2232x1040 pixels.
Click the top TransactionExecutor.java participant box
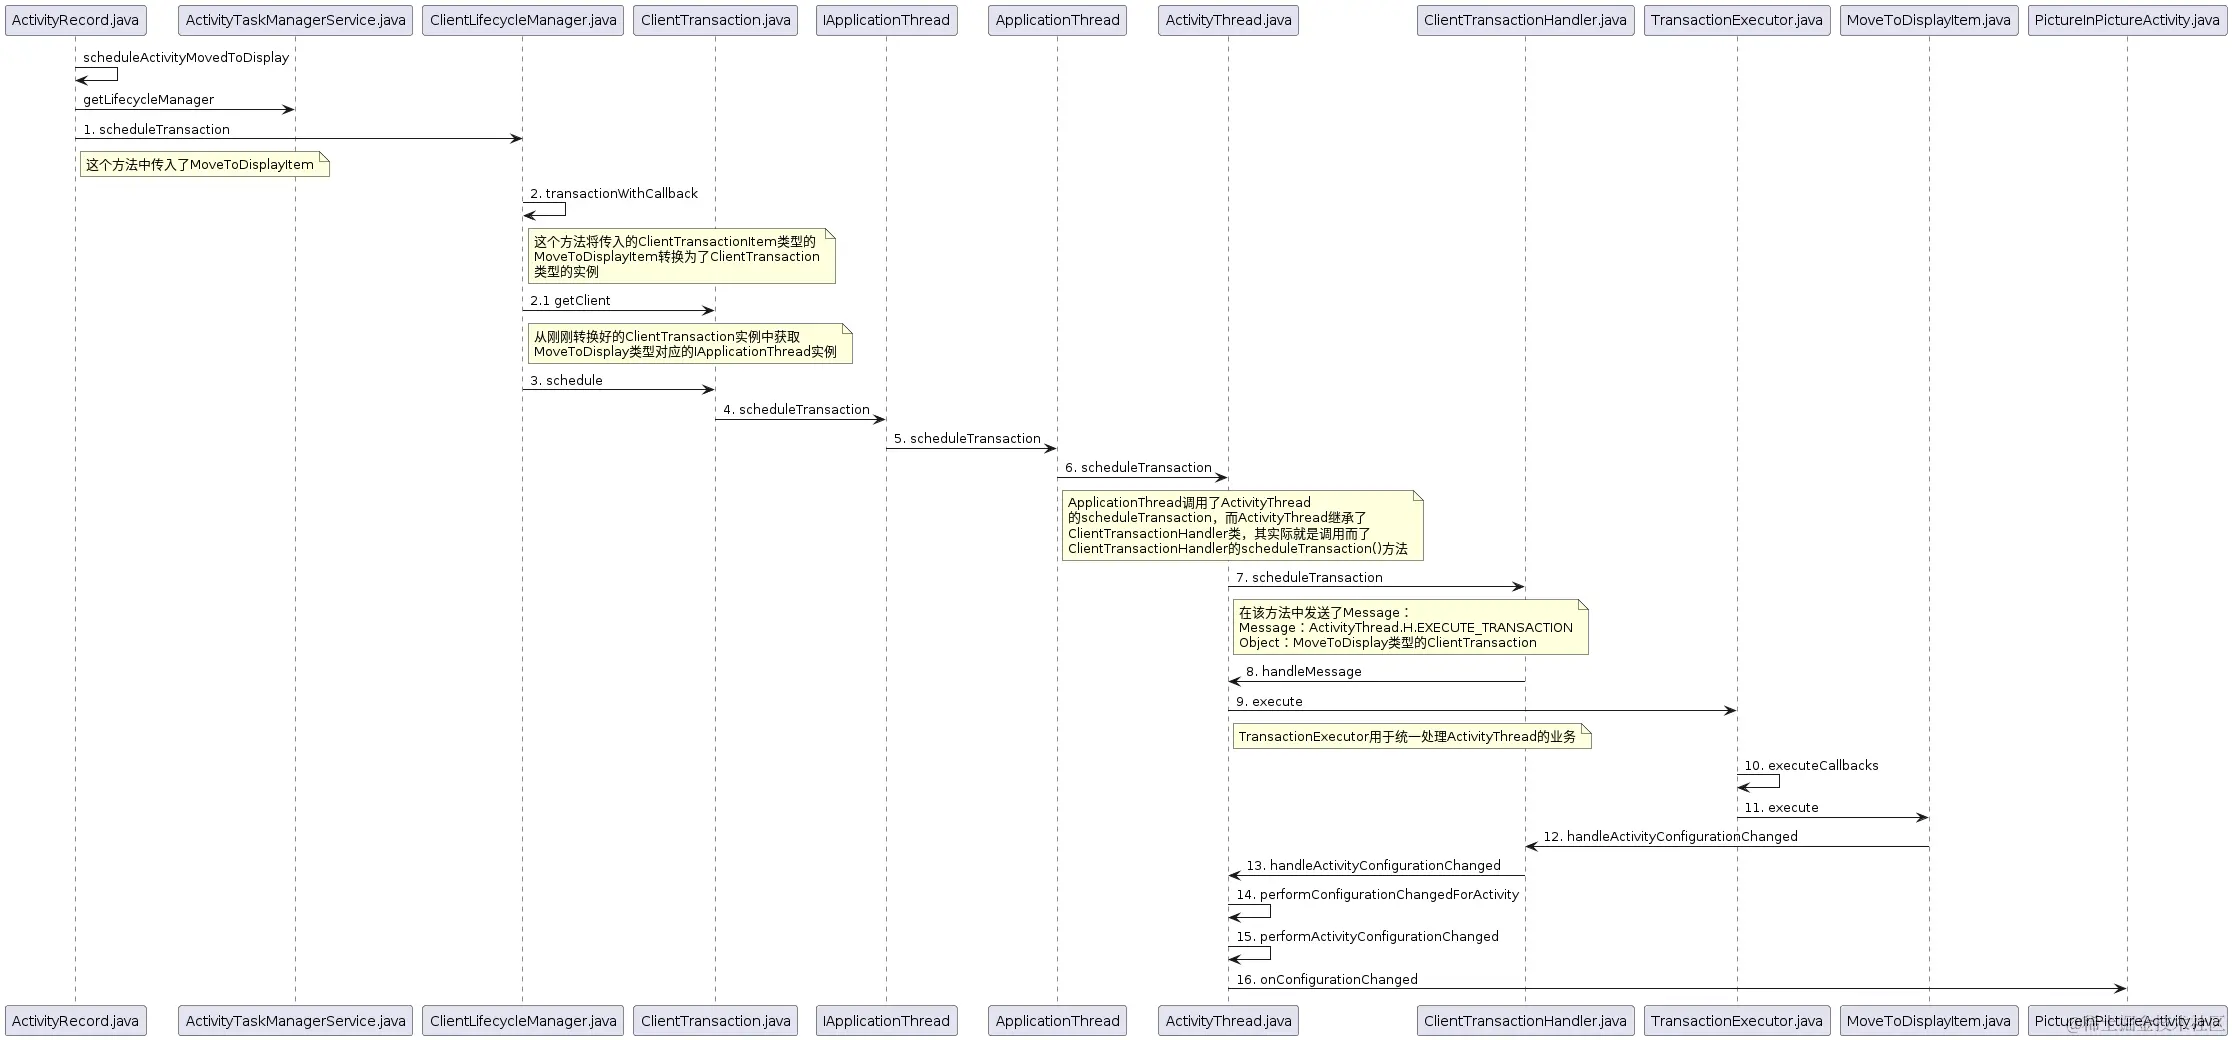[1737, 20]
